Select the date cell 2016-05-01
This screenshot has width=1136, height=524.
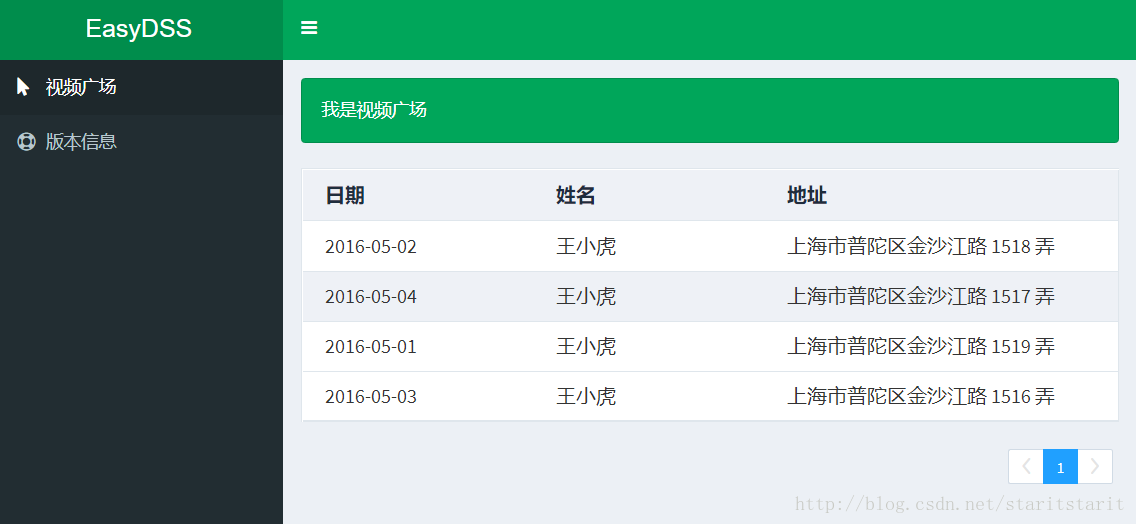click(371, 346)
